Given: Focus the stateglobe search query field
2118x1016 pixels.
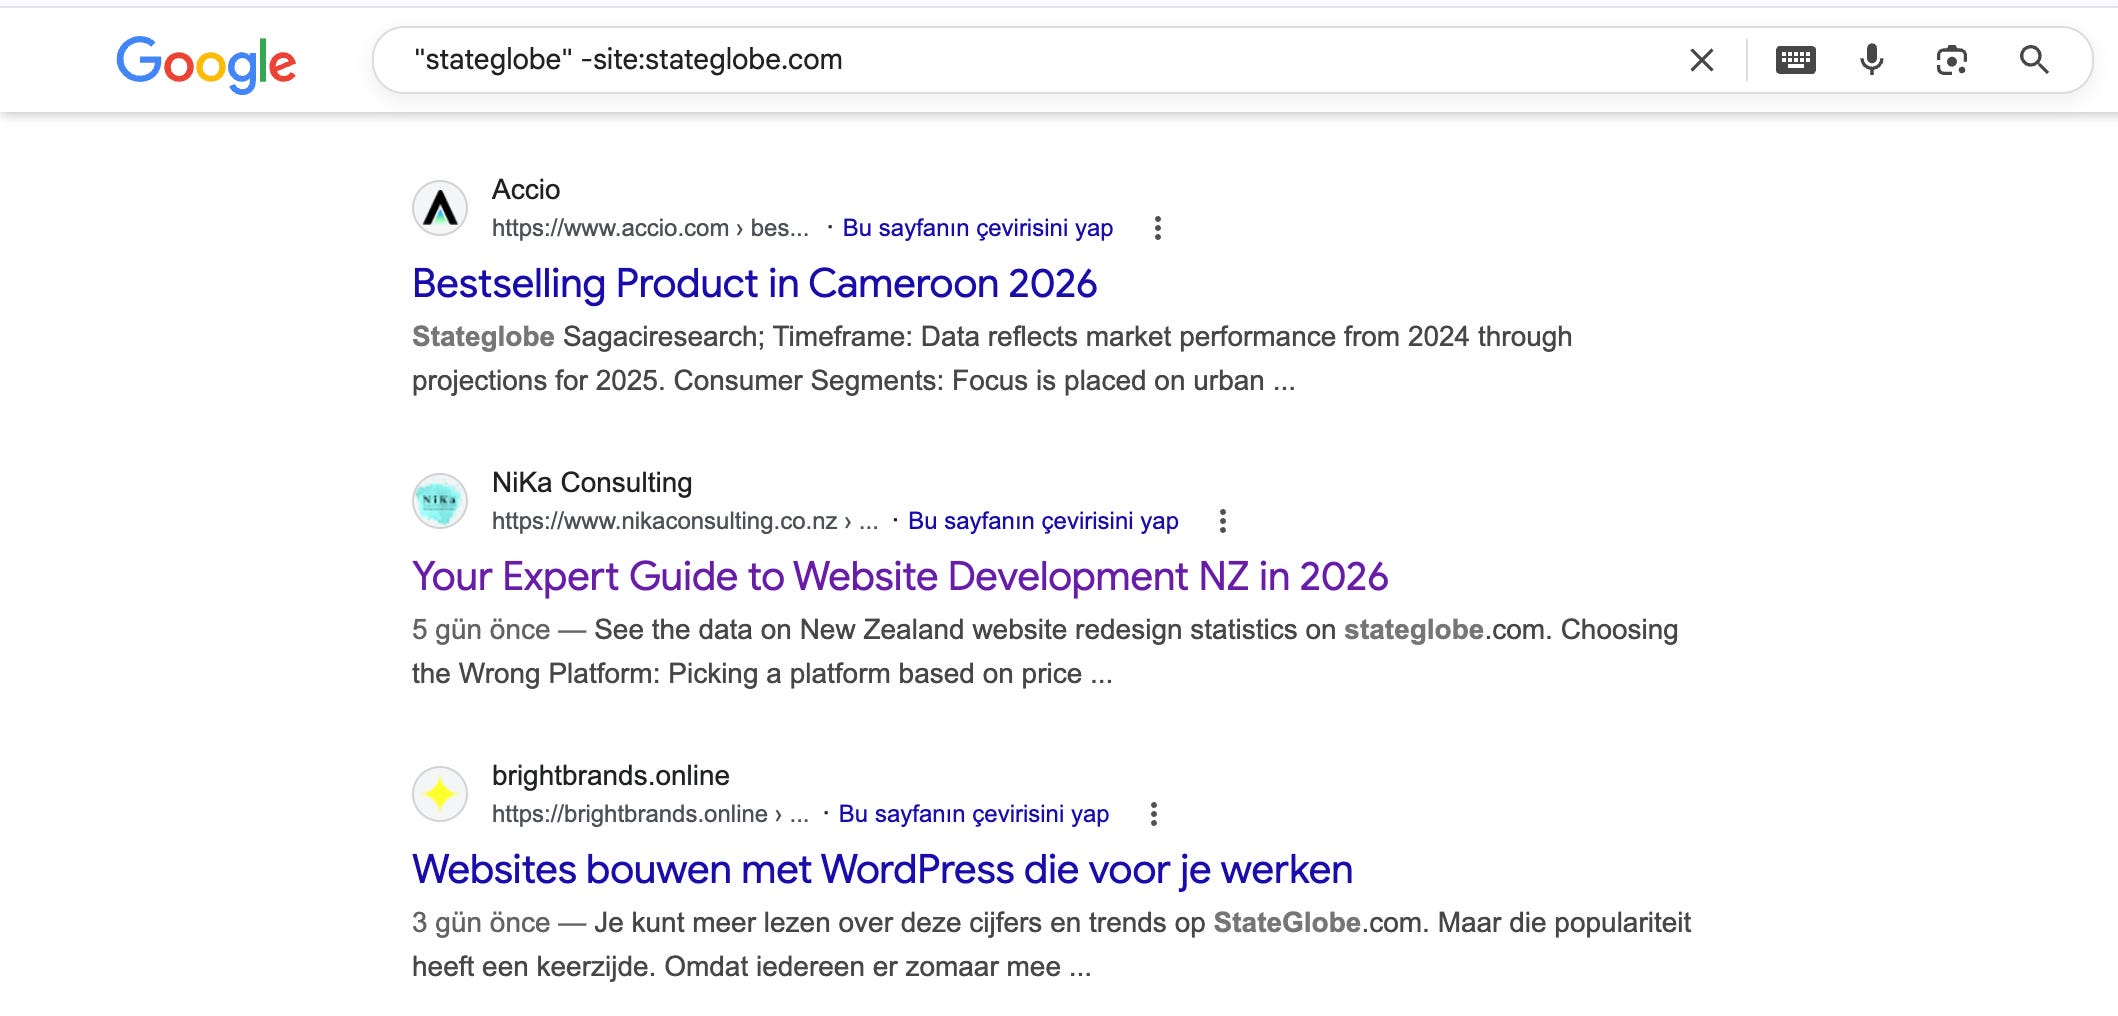Looking at the screenshot, I should point(1030,60).
